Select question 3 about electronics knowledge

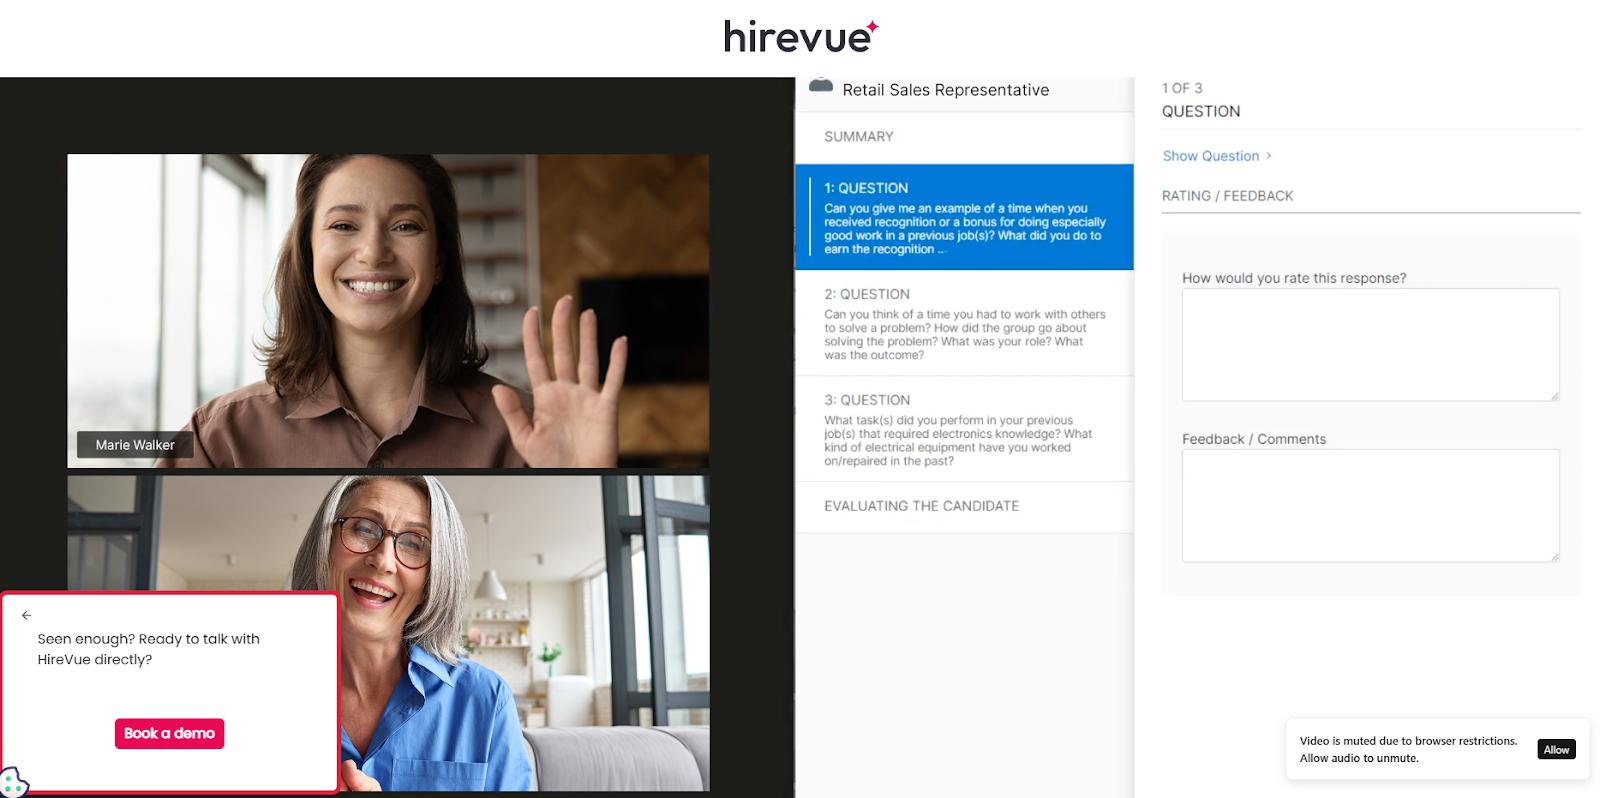[964, 430]
